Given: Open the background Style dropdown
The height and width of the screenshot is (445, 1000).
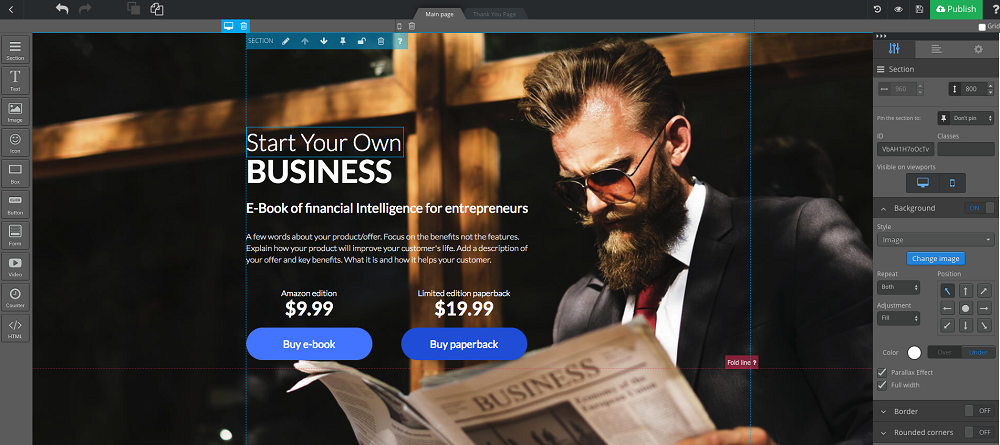Looking at the screenshot, I should (x=936, y=240).
